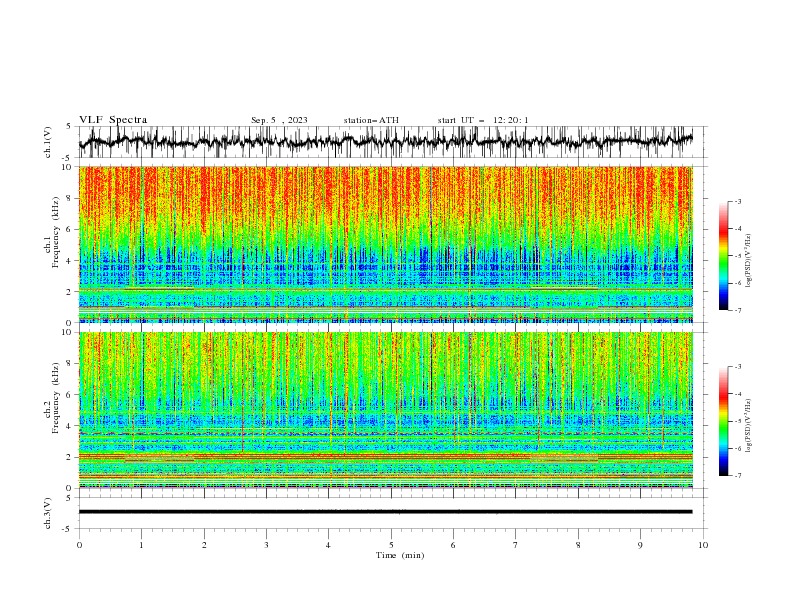792x612 pixels.
Task: Click the ch.2 spectrogram panel
Action: 386,410
